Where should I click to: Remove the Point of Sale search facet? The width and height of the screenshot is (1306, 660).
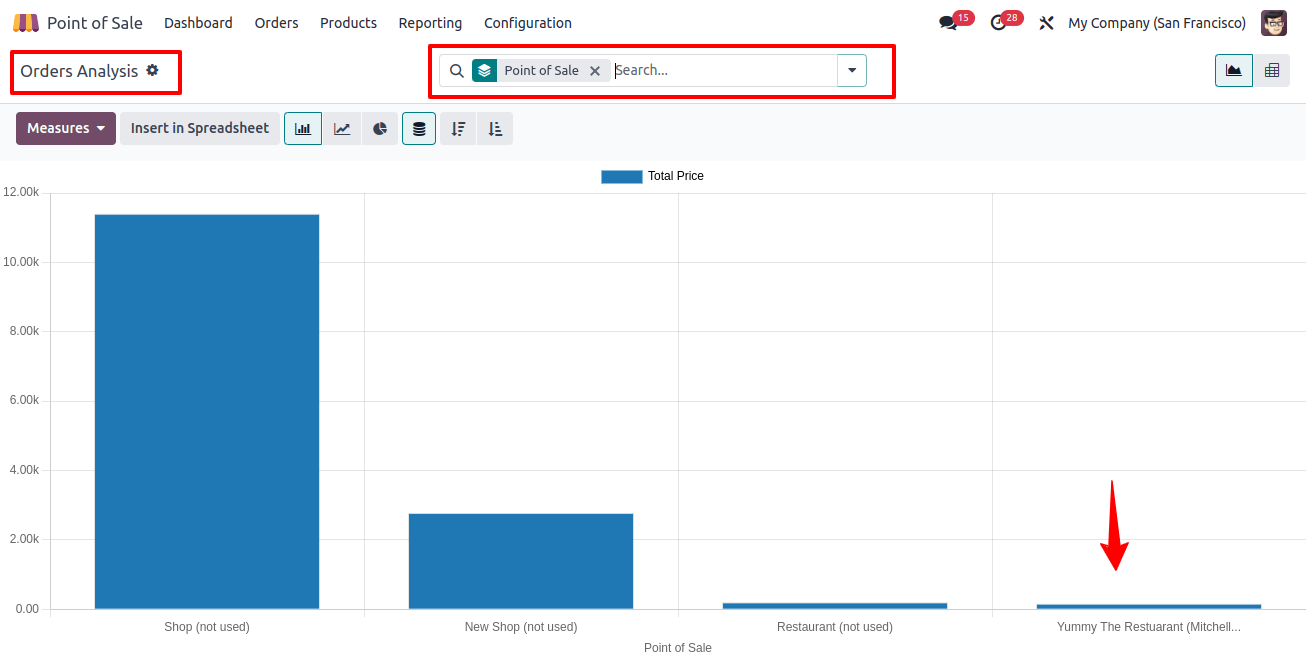coord(595,71)
